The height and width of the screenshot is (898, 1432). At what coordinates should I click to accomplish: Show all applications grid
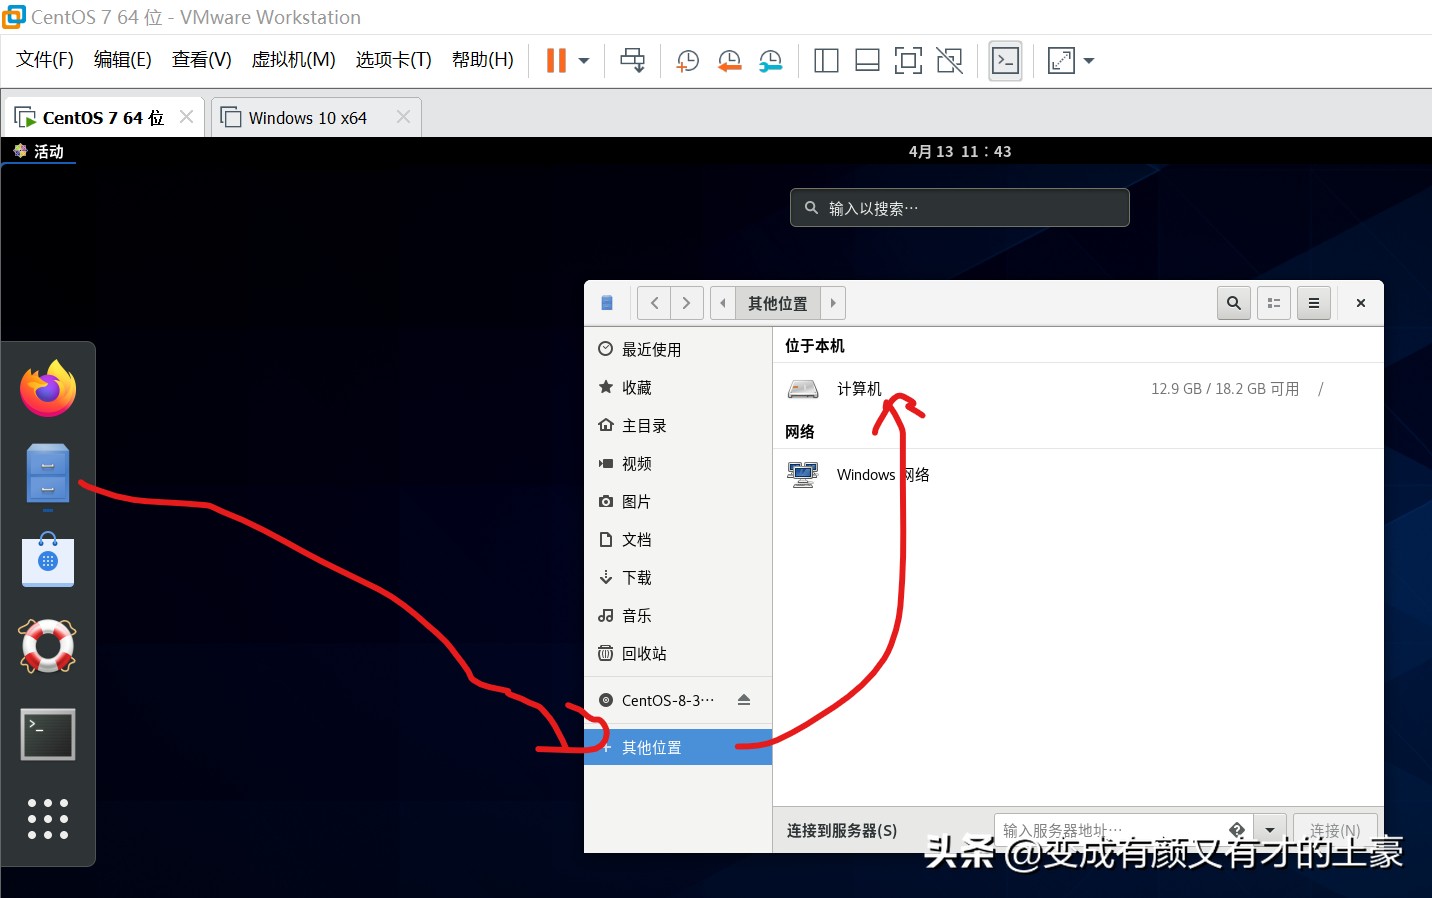pyautogui.click(x=48, y=819)
